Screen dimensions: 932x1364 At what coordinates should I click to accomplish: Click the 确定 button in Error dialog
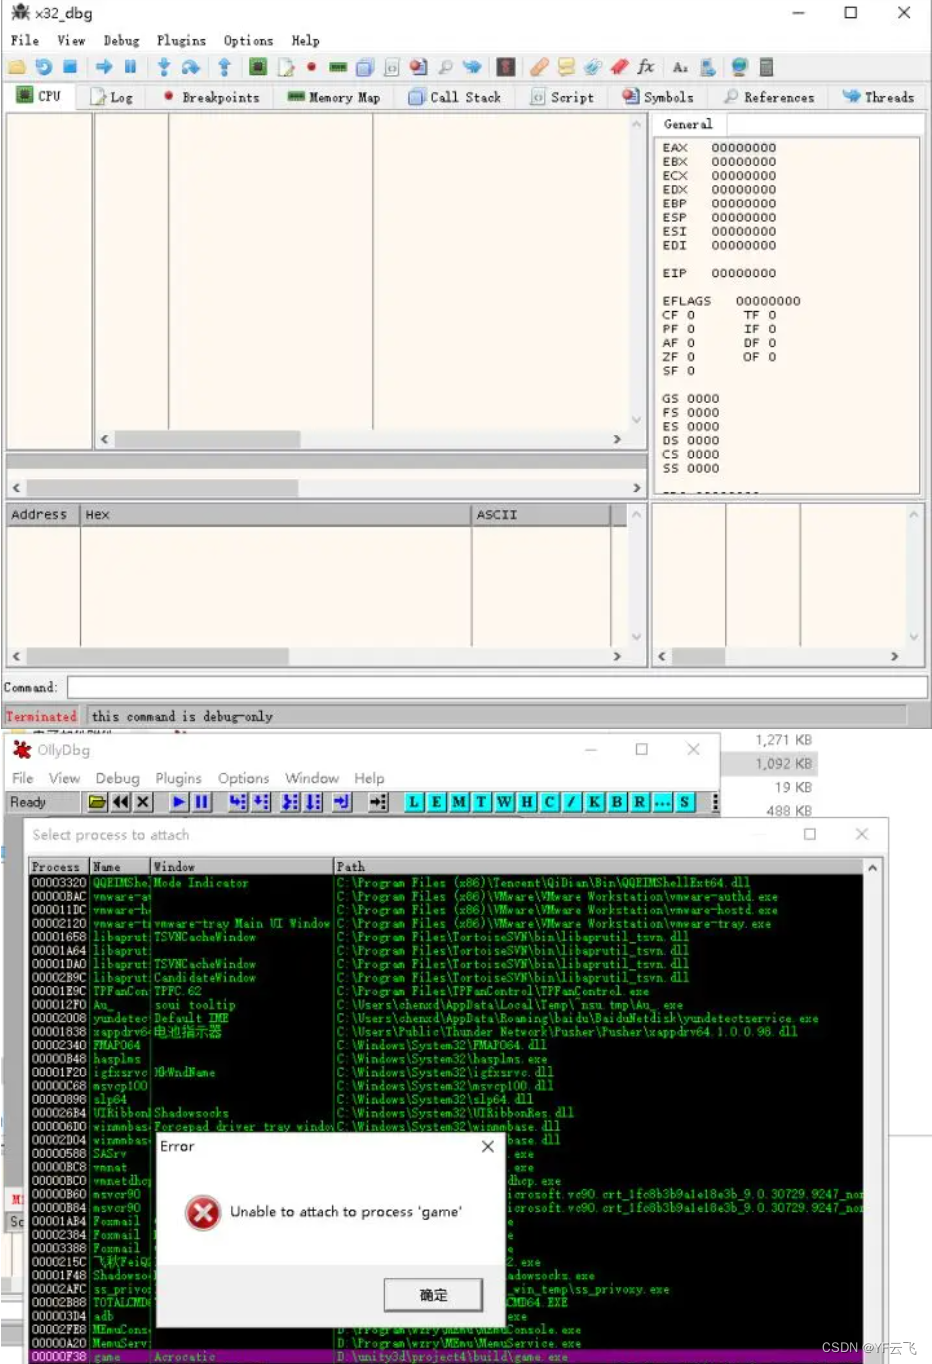433,1295
